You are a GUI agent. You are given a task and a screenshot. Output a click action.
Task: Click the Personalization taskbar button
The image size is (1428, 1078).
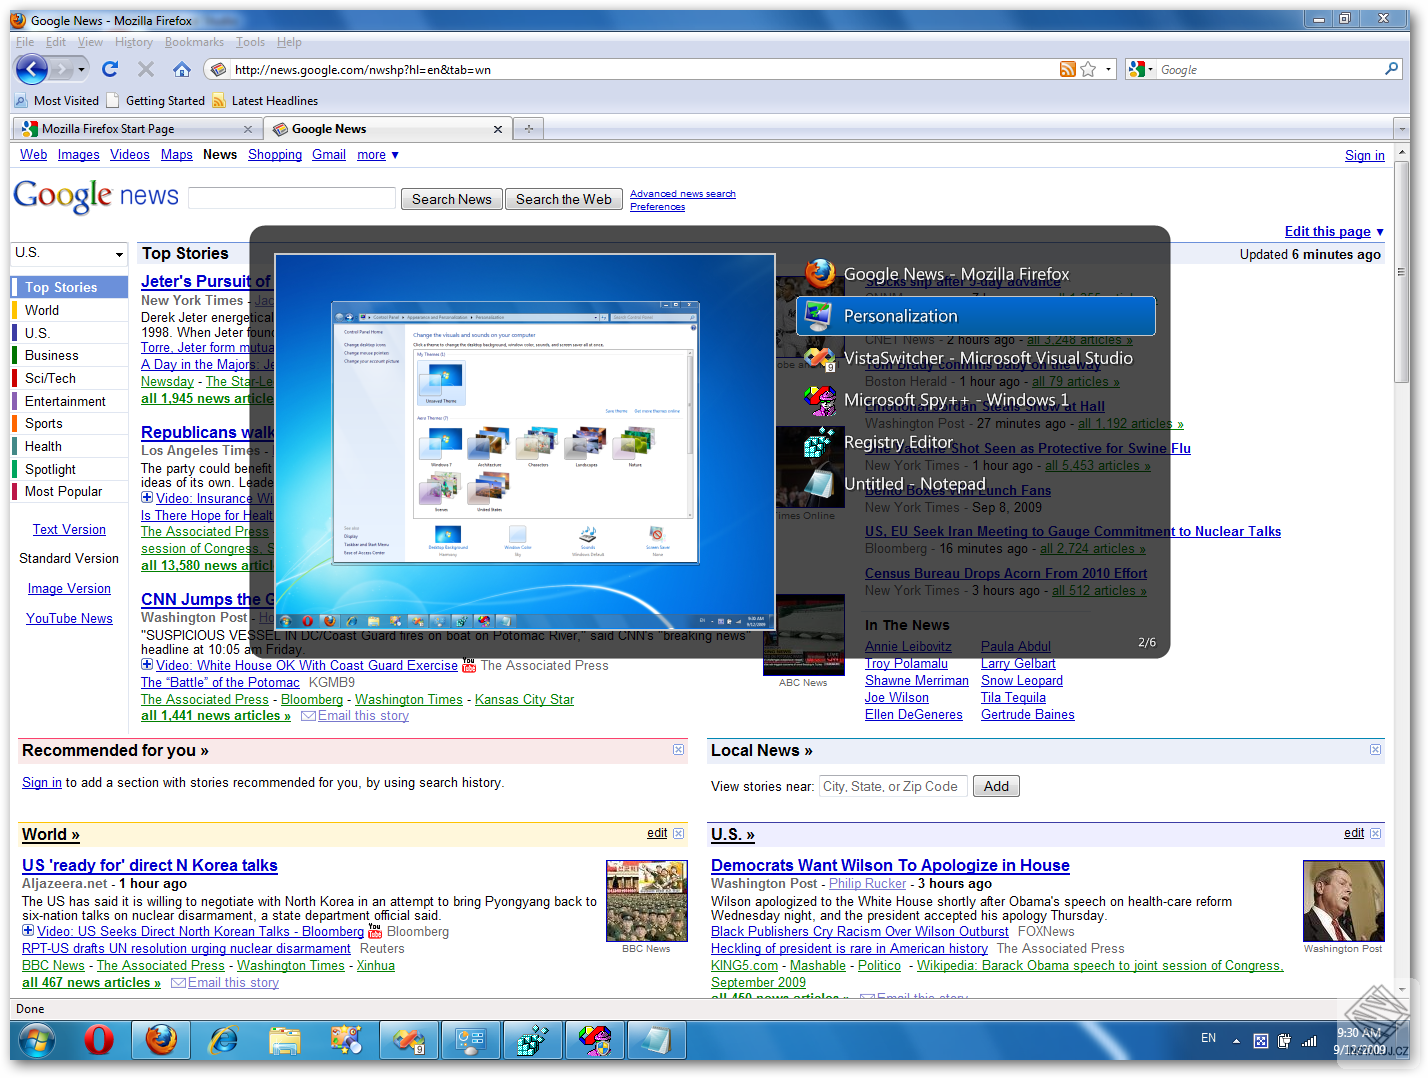pyautogui.click(x=471, y=1041)
